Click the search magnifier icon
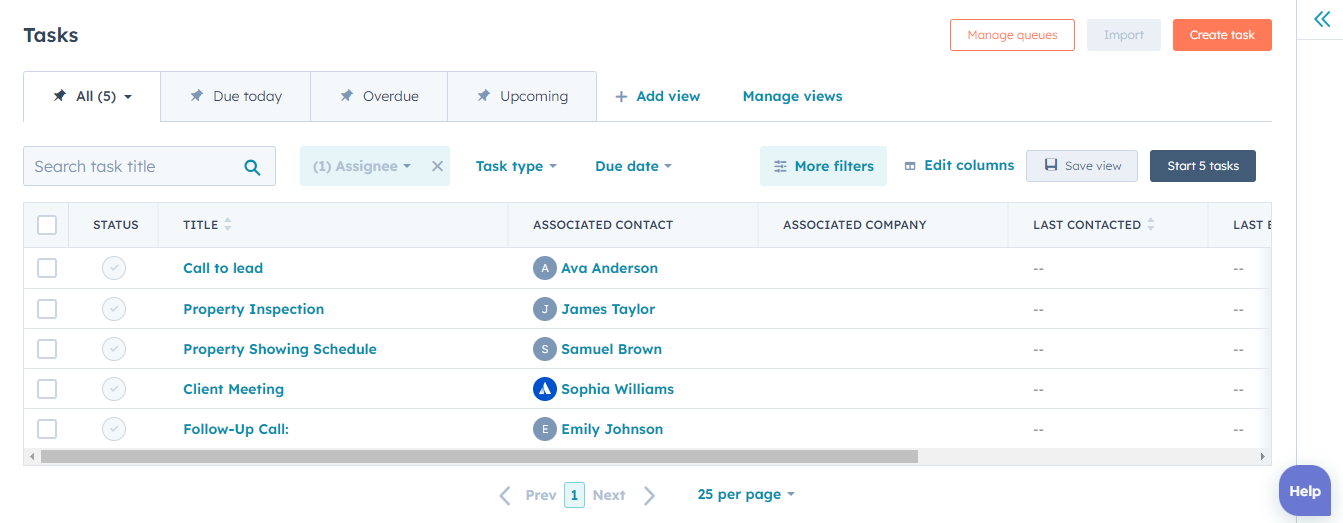 [252, 167]
